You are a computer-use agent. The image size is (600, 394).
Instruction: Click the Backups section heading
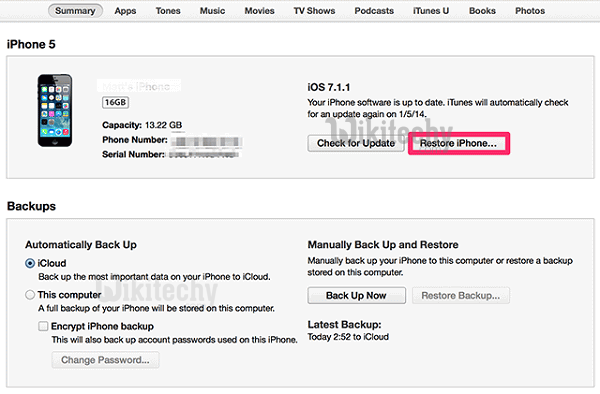(x=31, y=207)
